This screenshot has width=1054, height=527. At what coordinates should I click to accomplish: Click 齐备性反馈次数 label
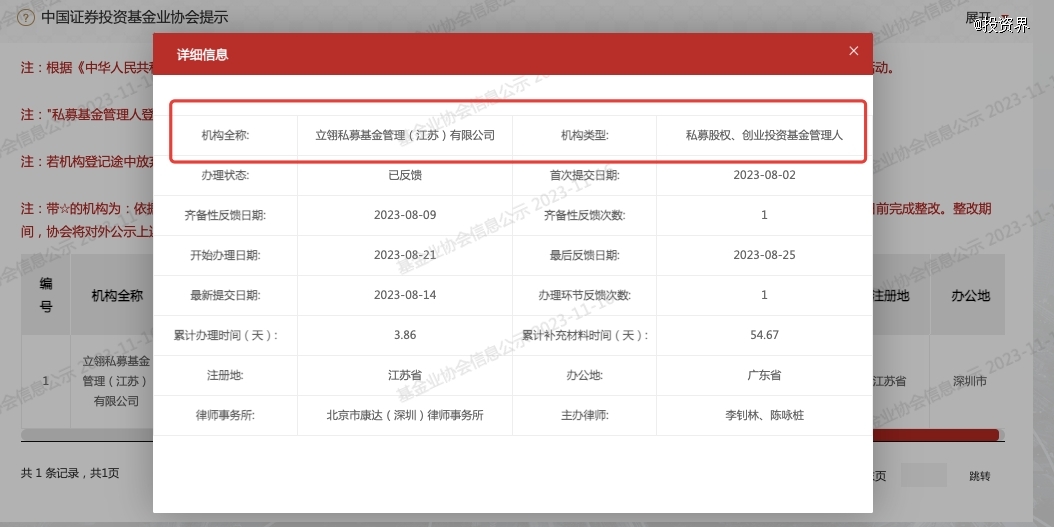pyautogui.click(x=585, y=215)
